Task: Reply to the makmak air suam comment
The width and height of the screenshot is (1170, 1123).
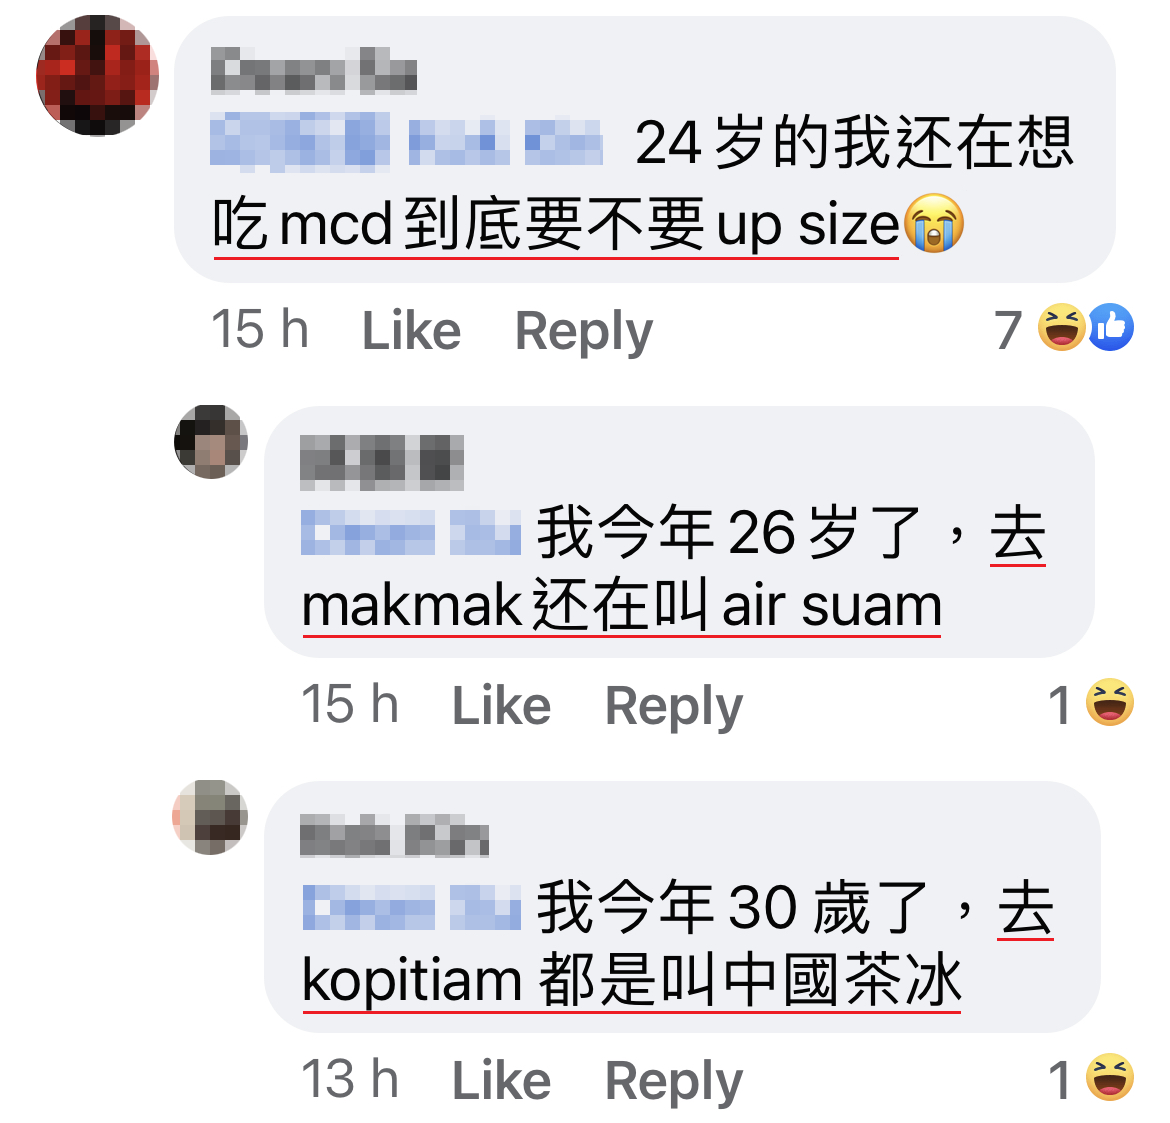Action: click(x=674, y=707)
